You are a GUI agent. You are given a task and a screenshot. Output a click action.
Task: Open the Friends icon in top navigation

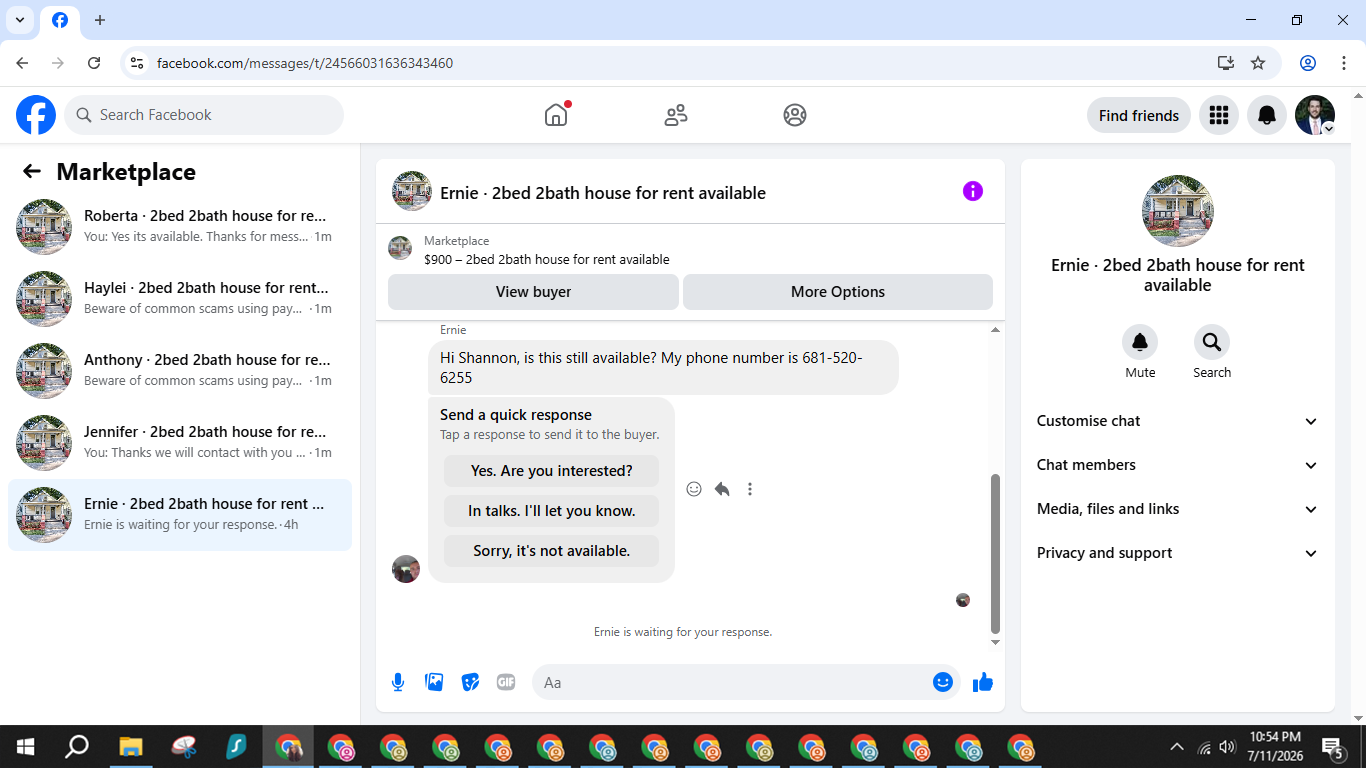676,115
